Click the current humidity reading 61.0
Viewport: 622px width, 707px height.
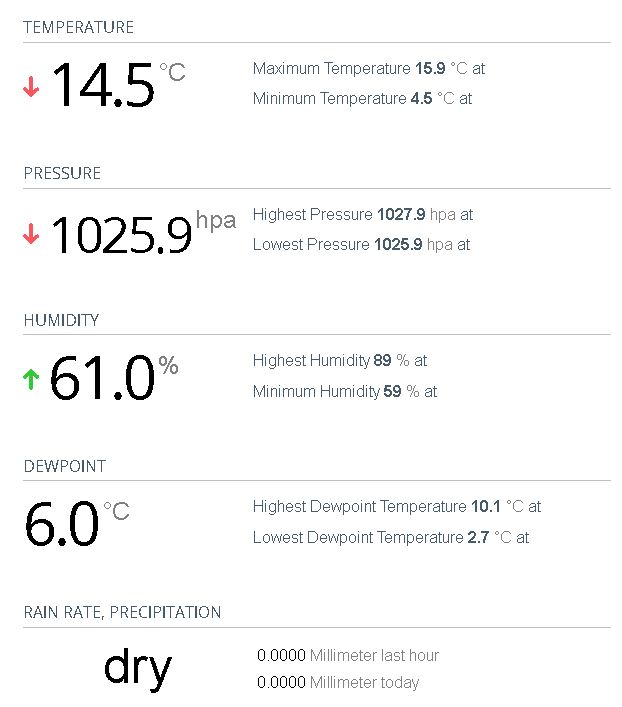pyautogui.click(x=102, y=381)
